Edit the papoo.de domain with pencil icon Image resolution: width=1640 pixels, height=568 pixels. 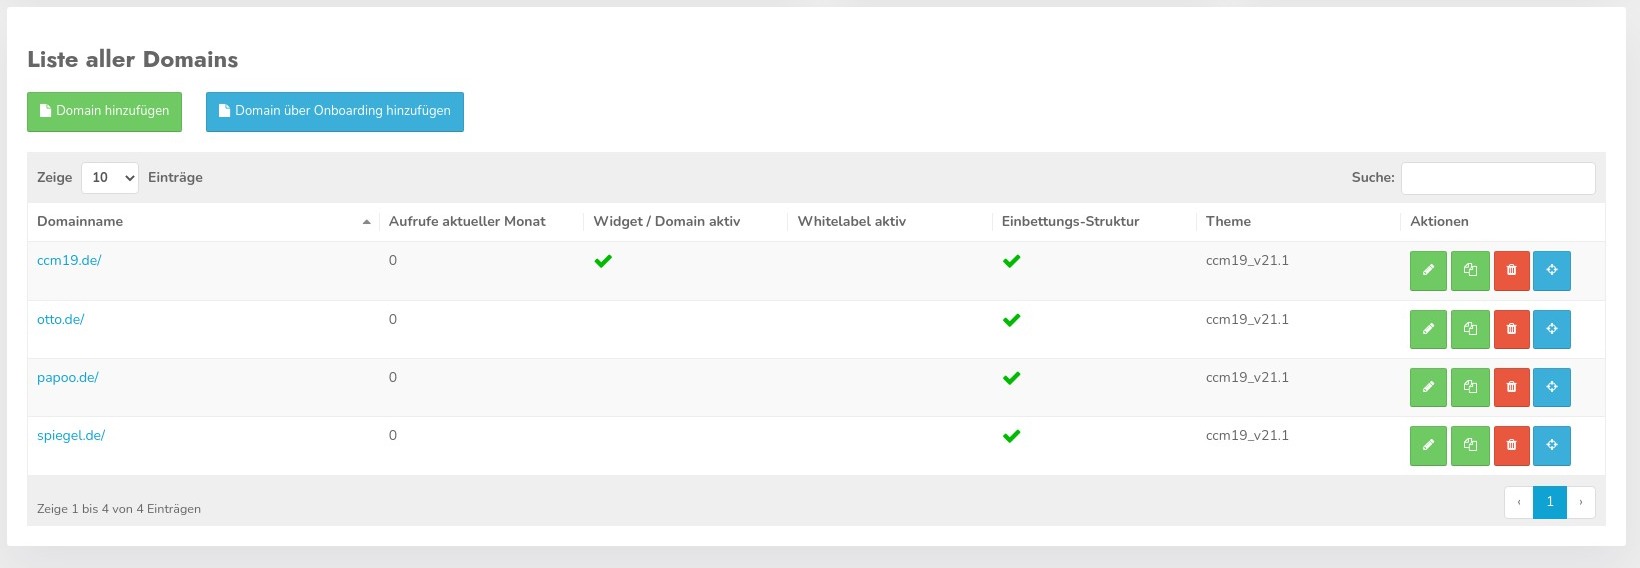[1428, 387]
